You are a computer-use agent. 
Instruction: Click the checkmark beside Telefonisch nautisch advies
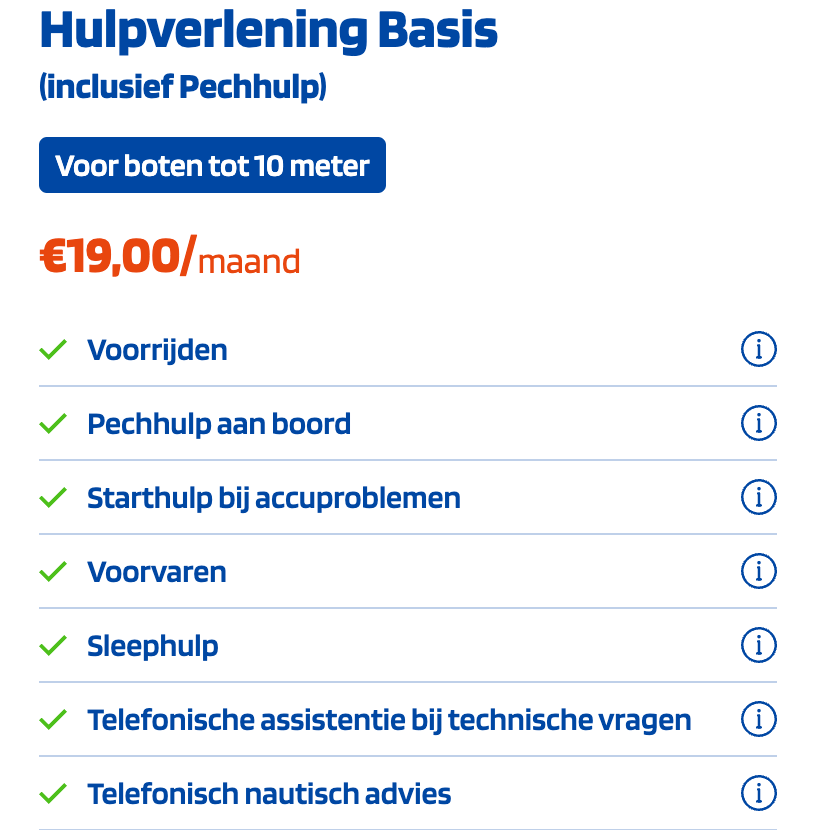pyautogui.click(x=53, y=793)
